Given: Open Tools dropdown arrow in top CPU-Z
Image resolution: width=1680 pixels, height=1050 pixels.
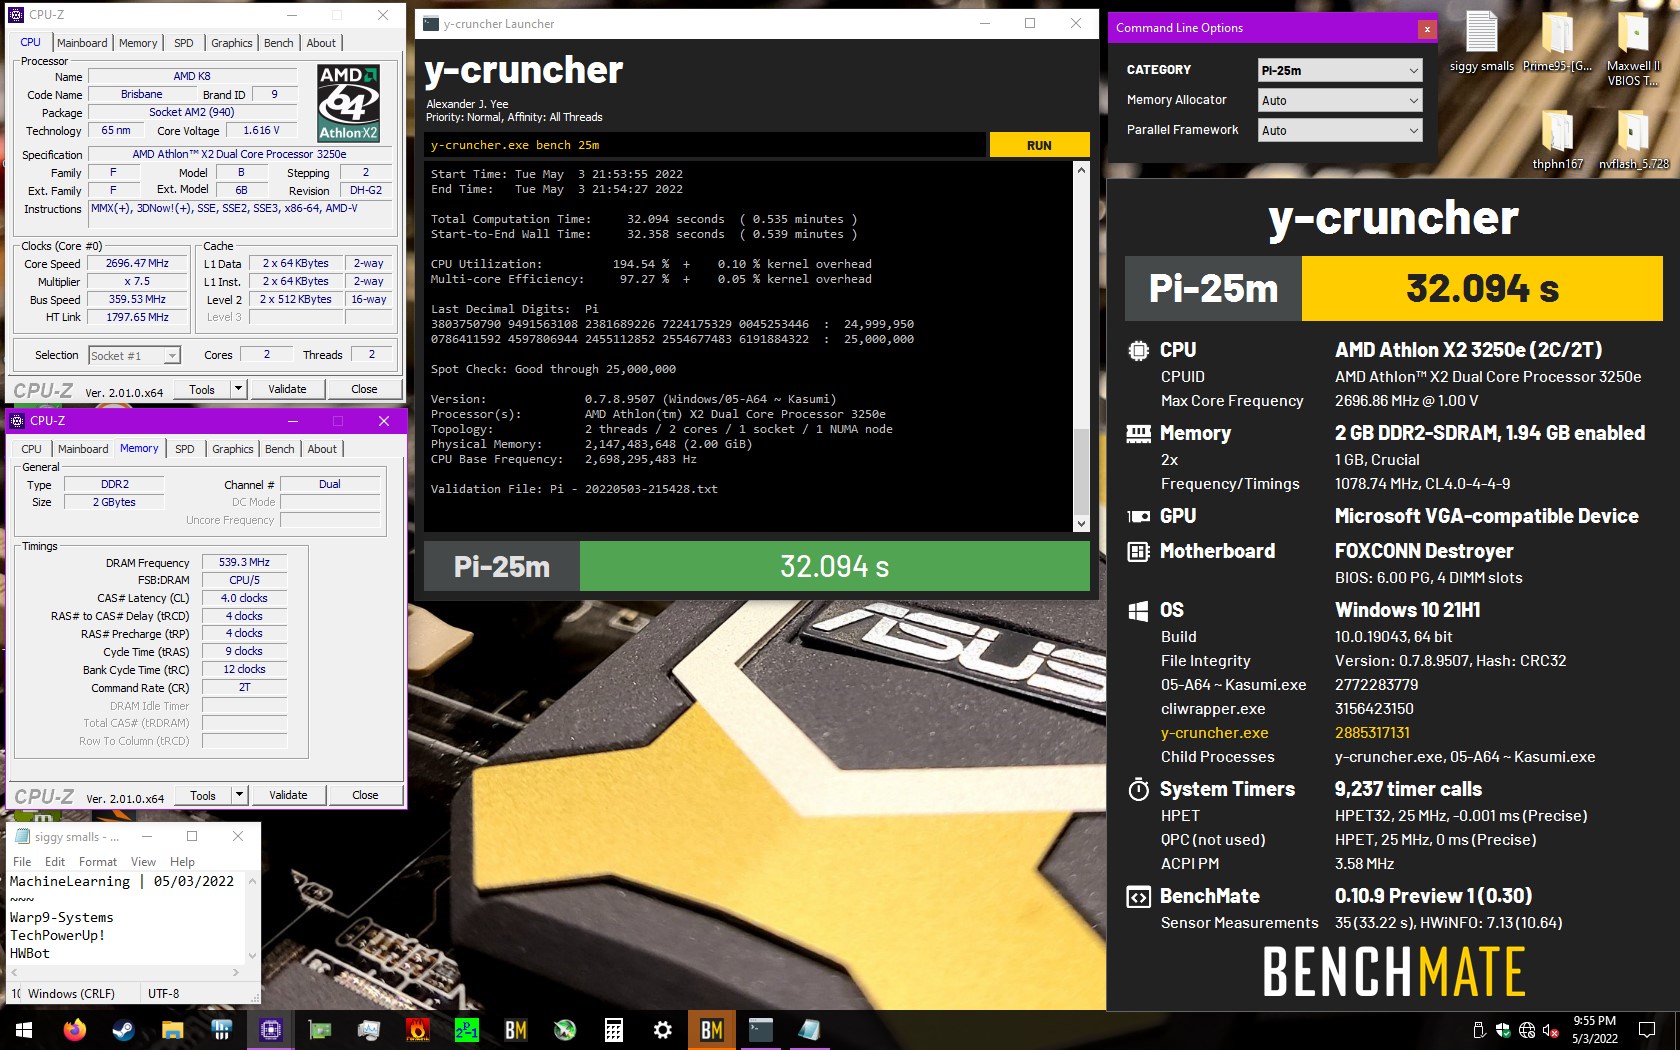Looking at the screenshot, I should (238, 389).
